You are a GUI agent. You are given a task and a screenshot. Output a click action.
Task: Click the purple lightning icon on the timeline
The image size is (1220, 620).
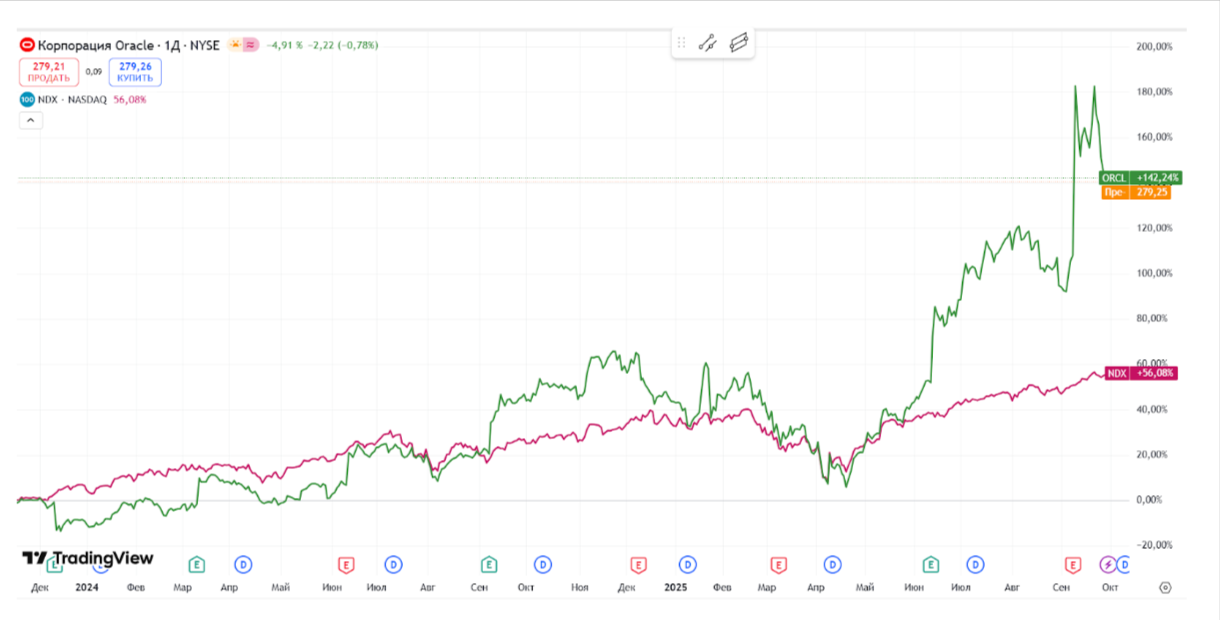[1107, 564]
